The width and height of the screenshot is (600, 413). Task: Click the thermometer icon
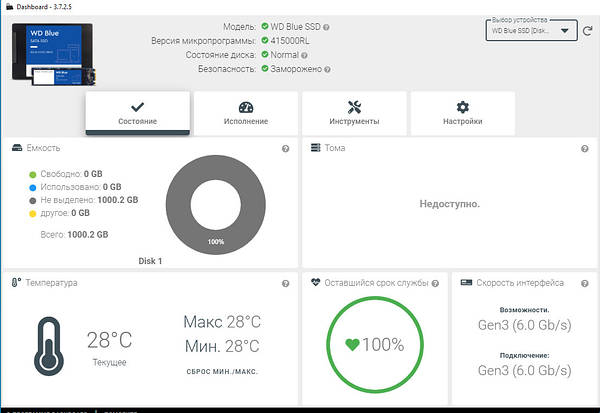pos(49,346)
